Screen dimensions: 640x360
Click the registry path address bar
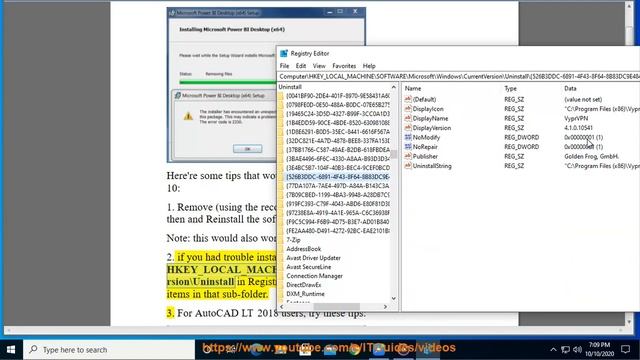pos(459,76)
